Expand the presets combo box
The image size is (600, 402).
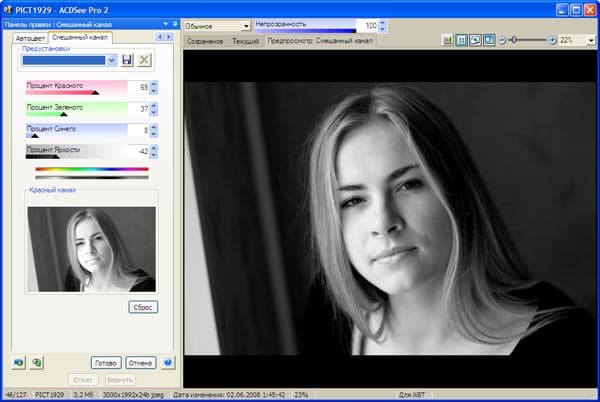pyautogui.click(x=111, y=60)
